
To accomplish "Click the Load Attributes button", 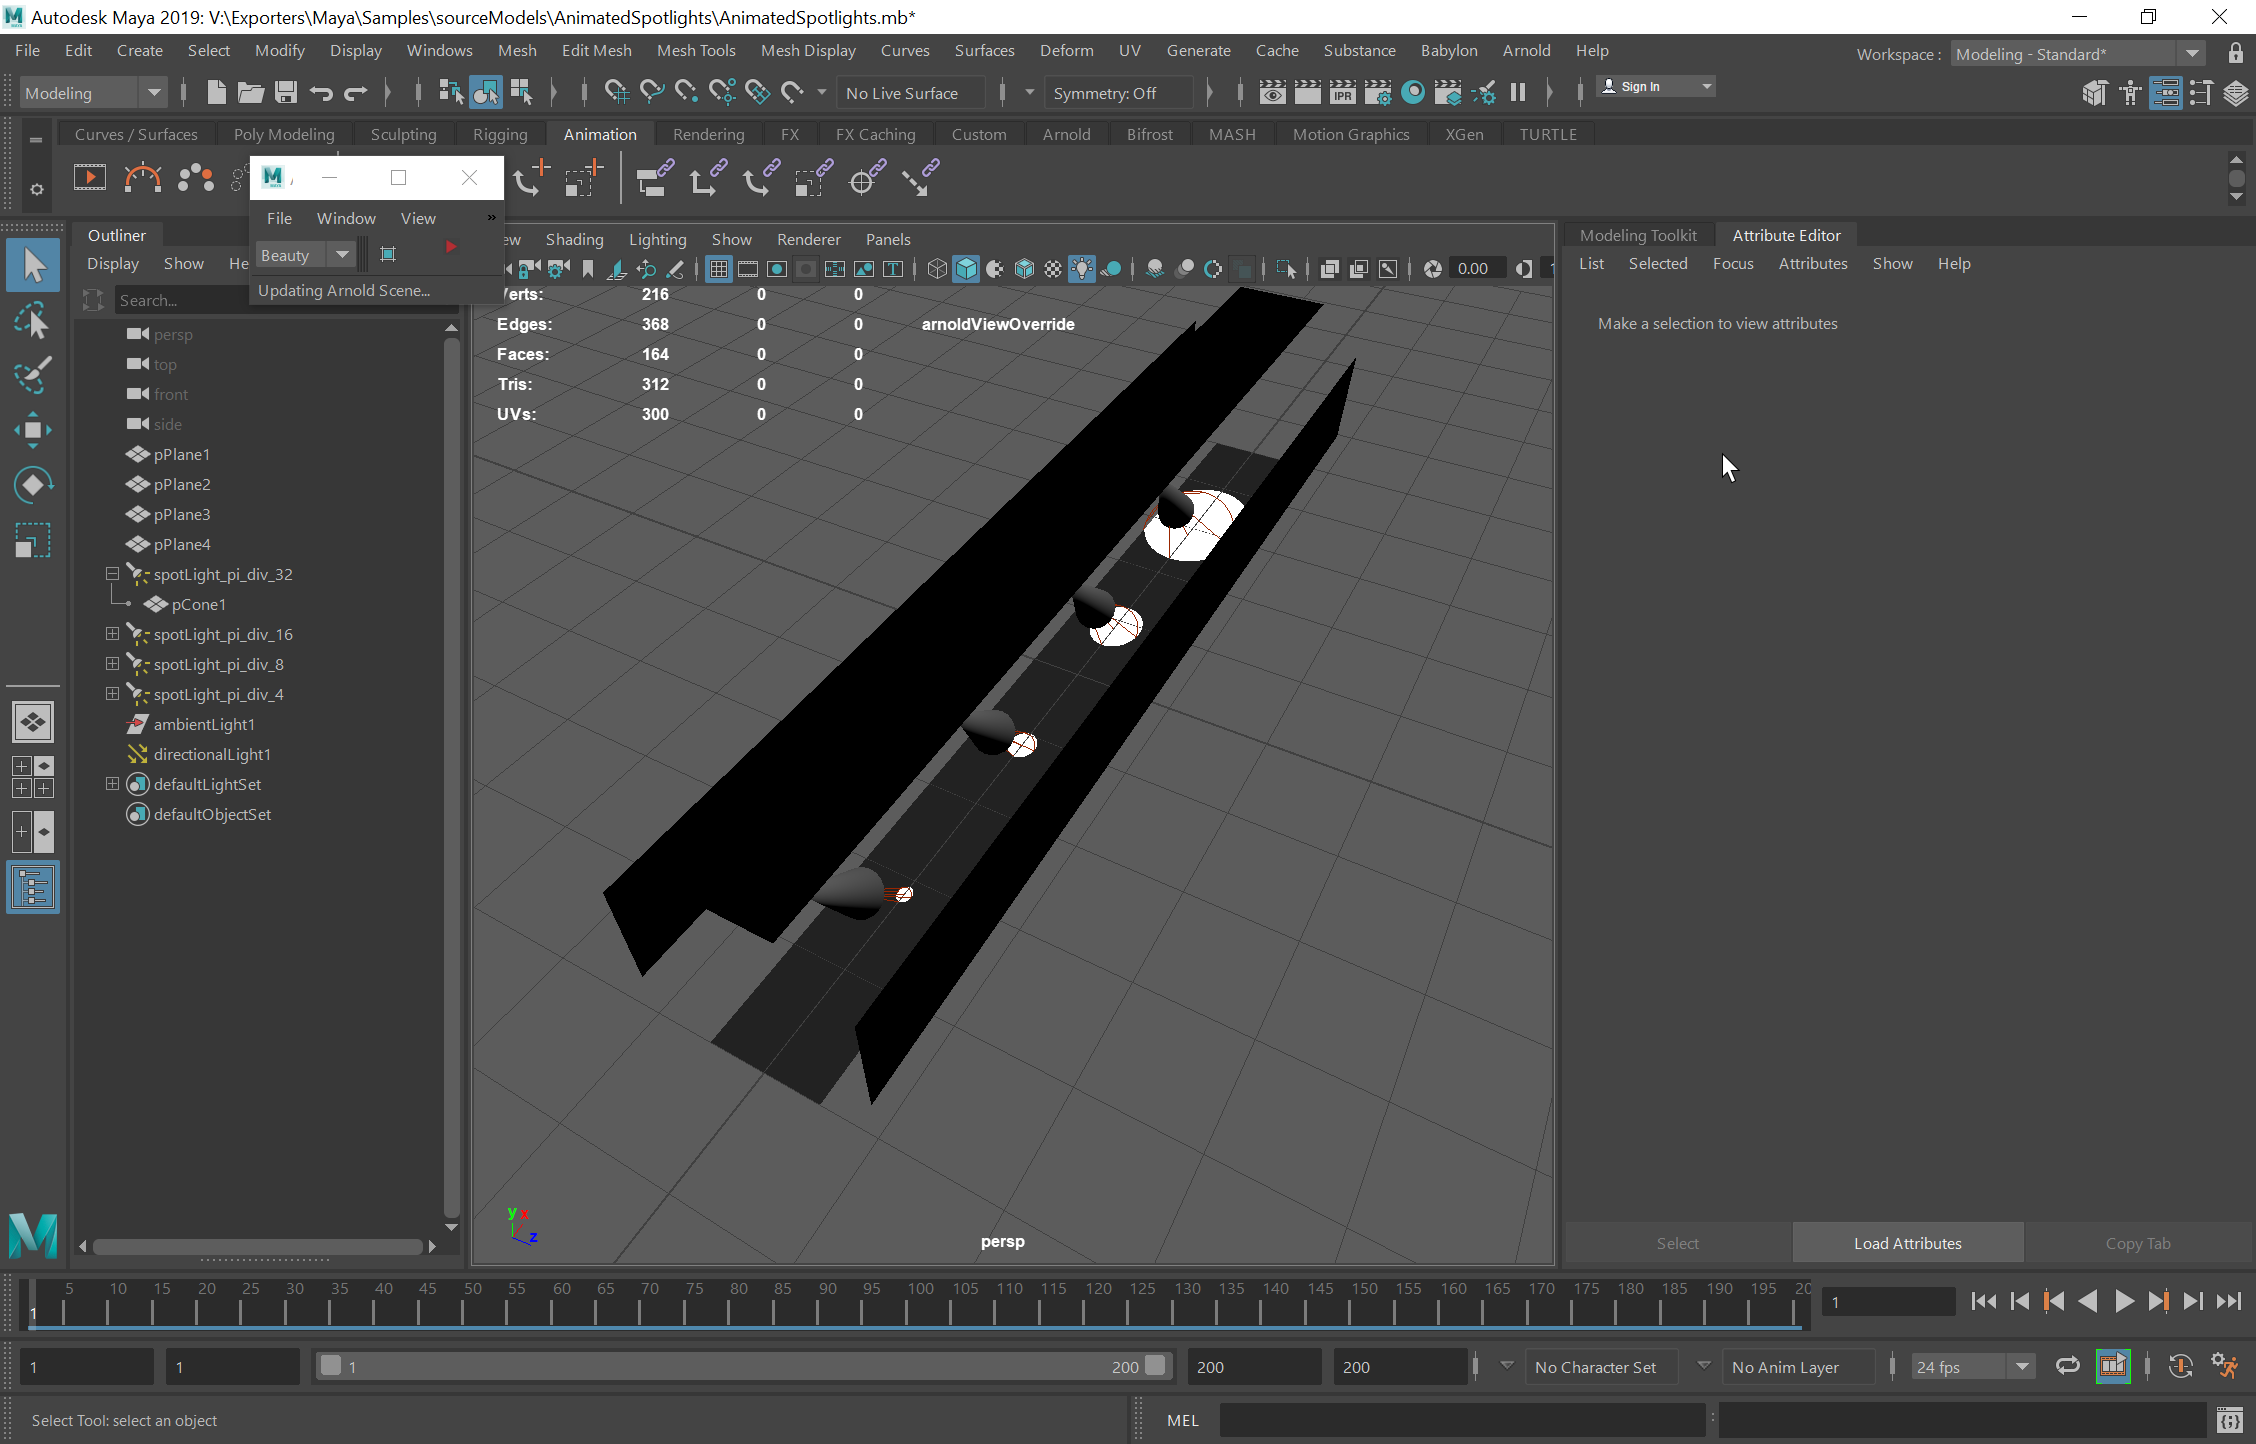I will pos(1907,1243).
